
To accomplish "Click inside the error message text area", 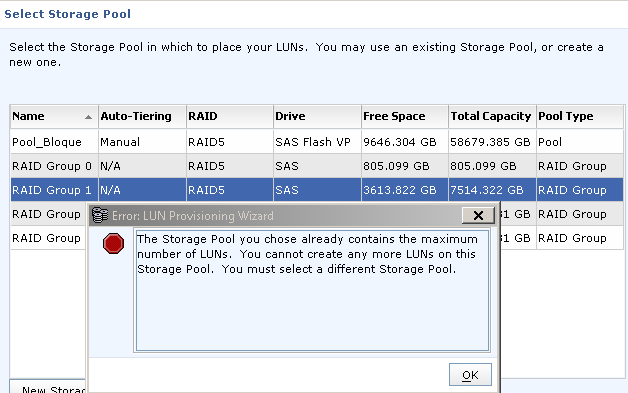I will click(312, 290).
